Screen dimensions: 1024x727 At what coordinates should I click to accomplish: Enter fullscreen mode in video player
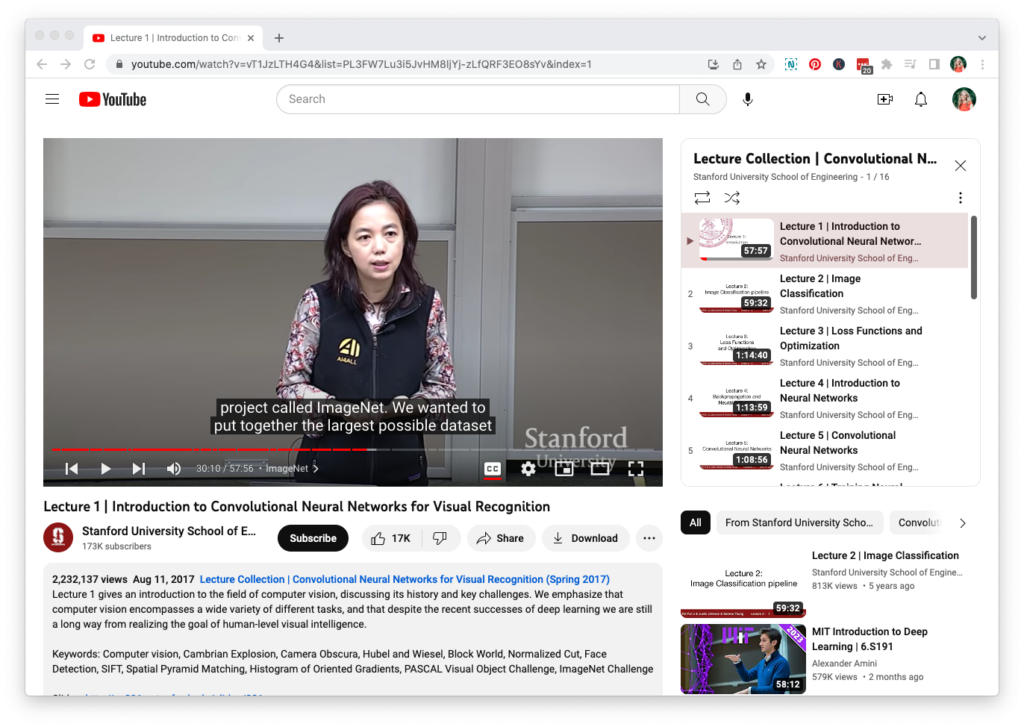click(x=635, y=468)
